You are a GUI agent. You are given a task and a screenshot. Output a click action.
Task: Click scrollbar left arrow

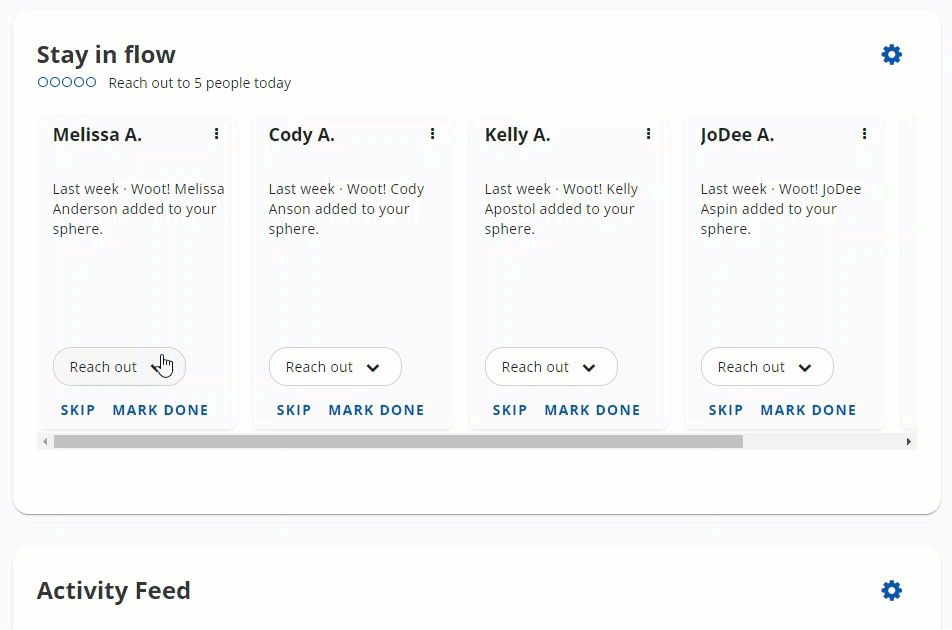point(44,441)
